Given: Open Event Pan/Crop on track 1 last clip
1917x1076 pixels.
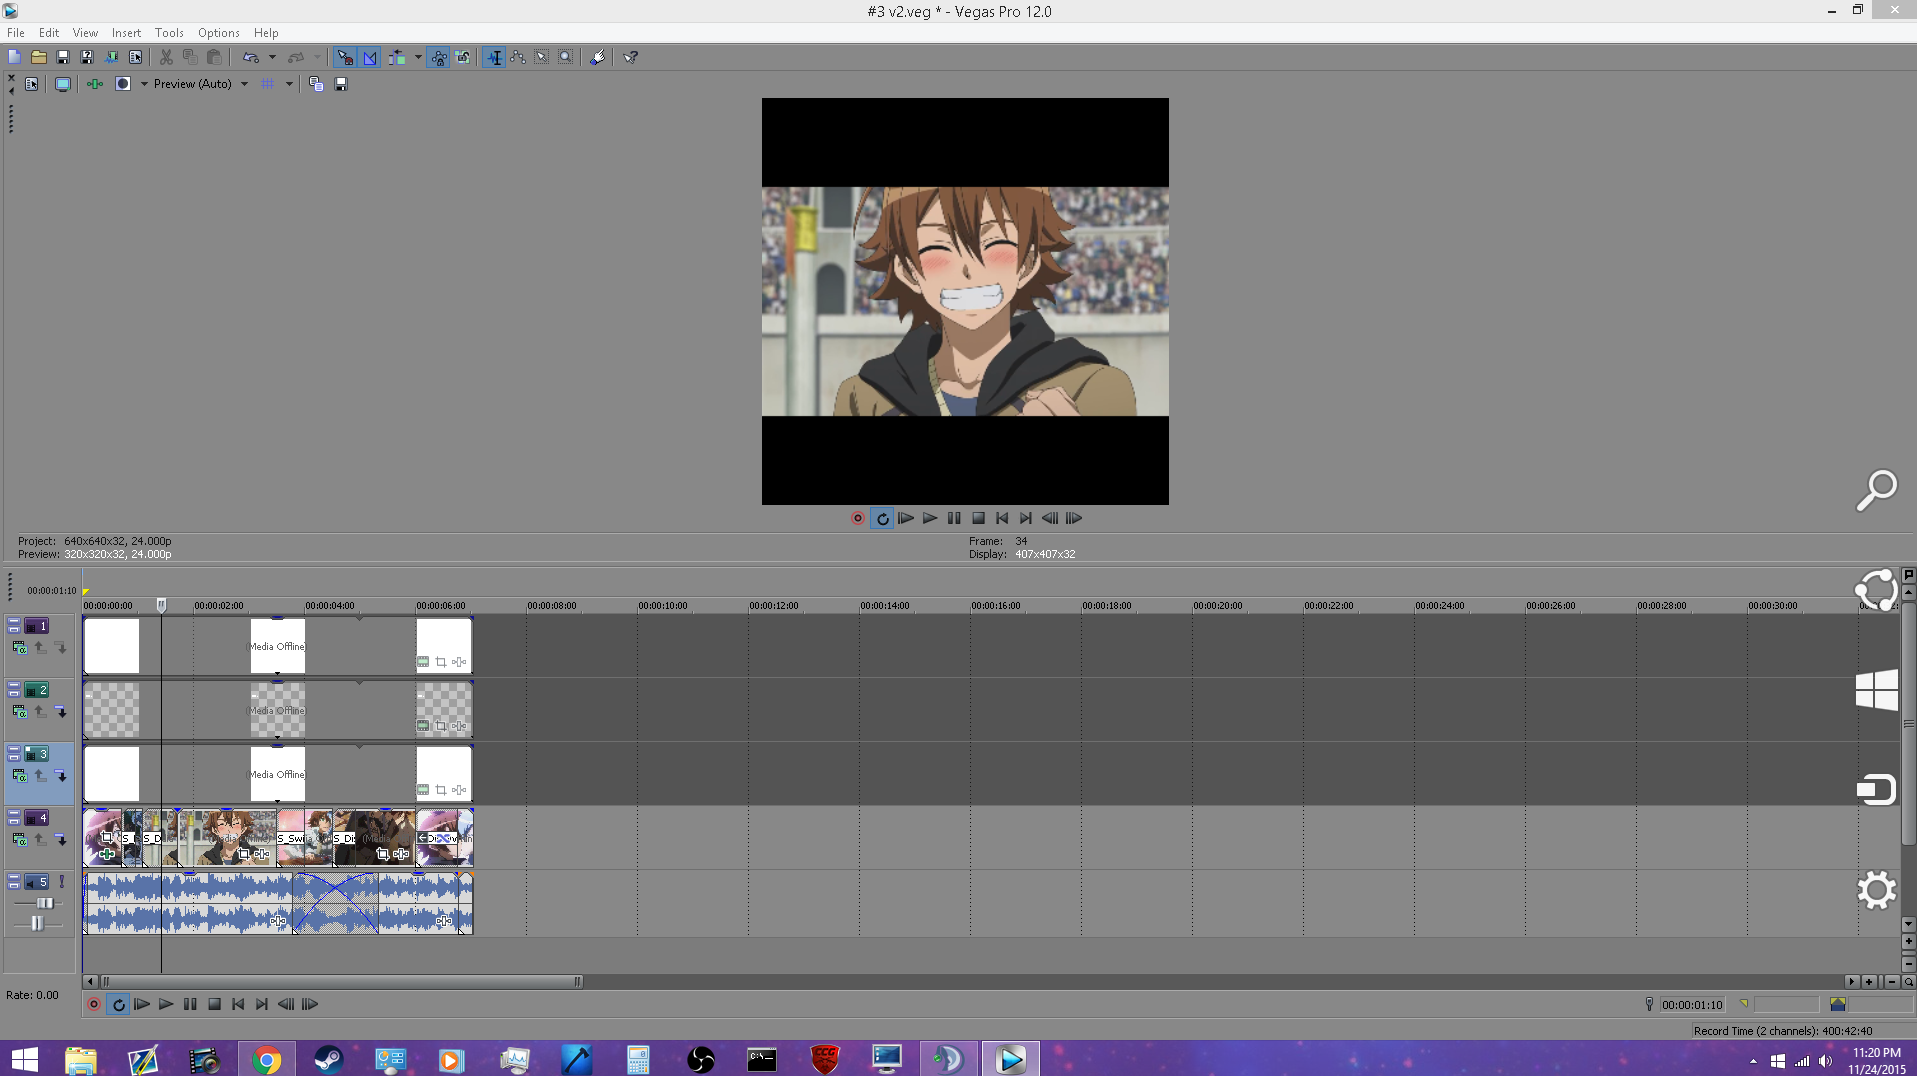Looking at the screenshot, I should 441,662.
